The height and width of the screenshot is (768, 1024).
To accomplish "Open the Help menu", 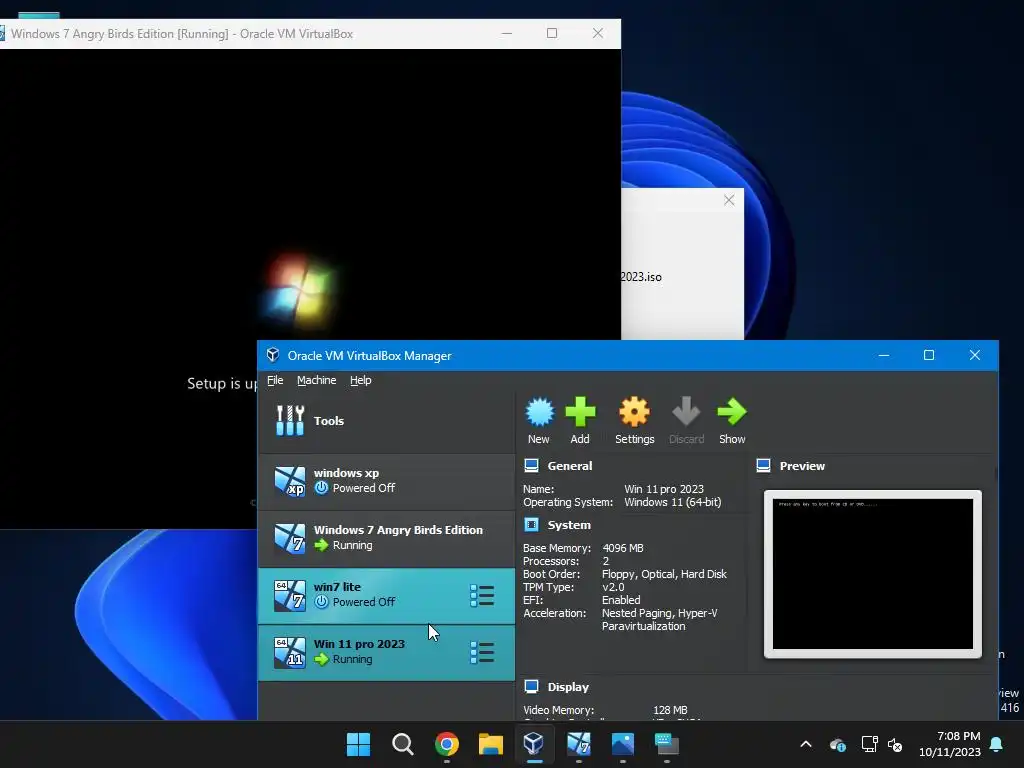I will (x=360, y=380).
